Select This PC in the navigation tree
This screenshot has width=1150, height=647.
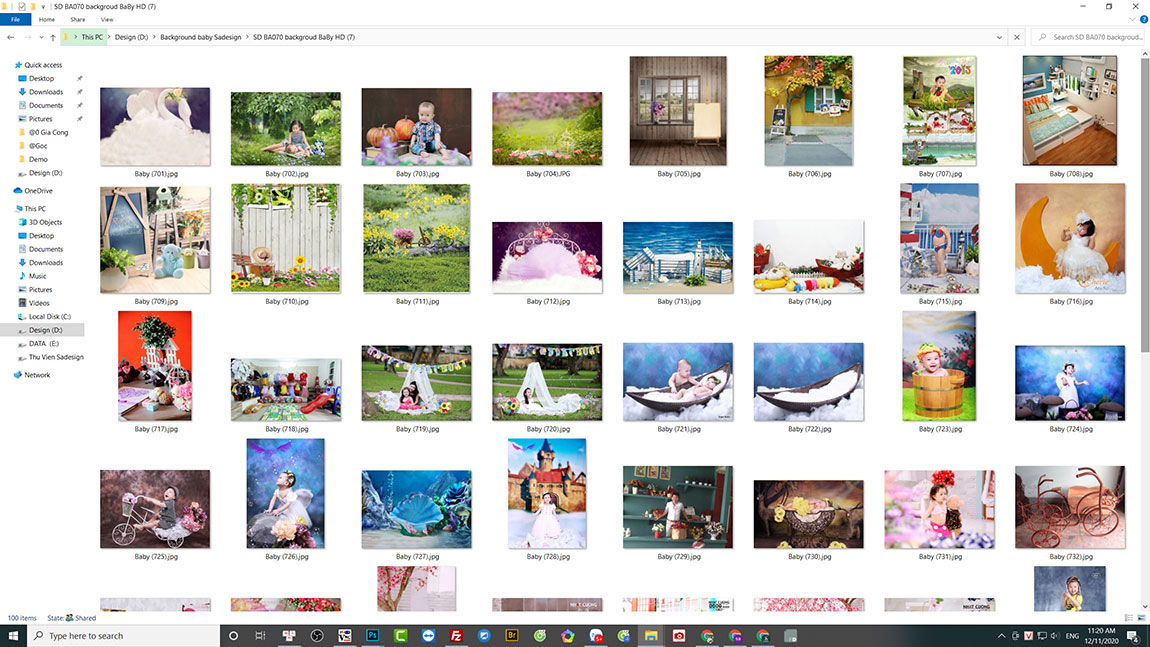pos(34,208)
